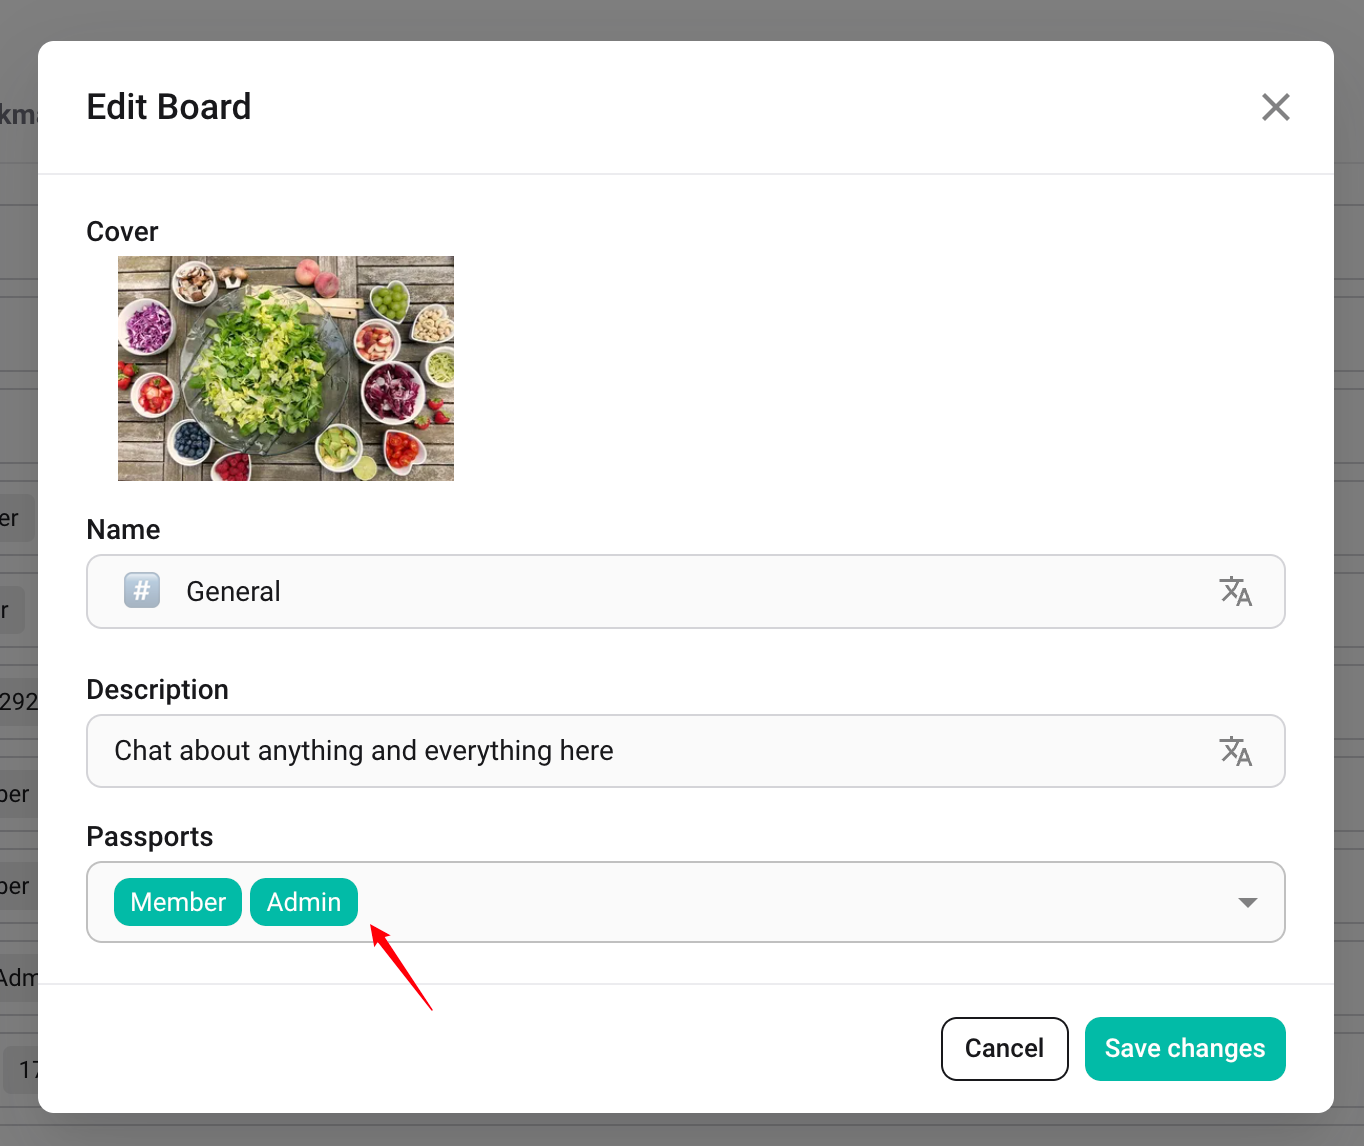Click the dimmed backdrop above the dialog
Viewport: 1364px width, 1146px height.
(x=680, y=18)
